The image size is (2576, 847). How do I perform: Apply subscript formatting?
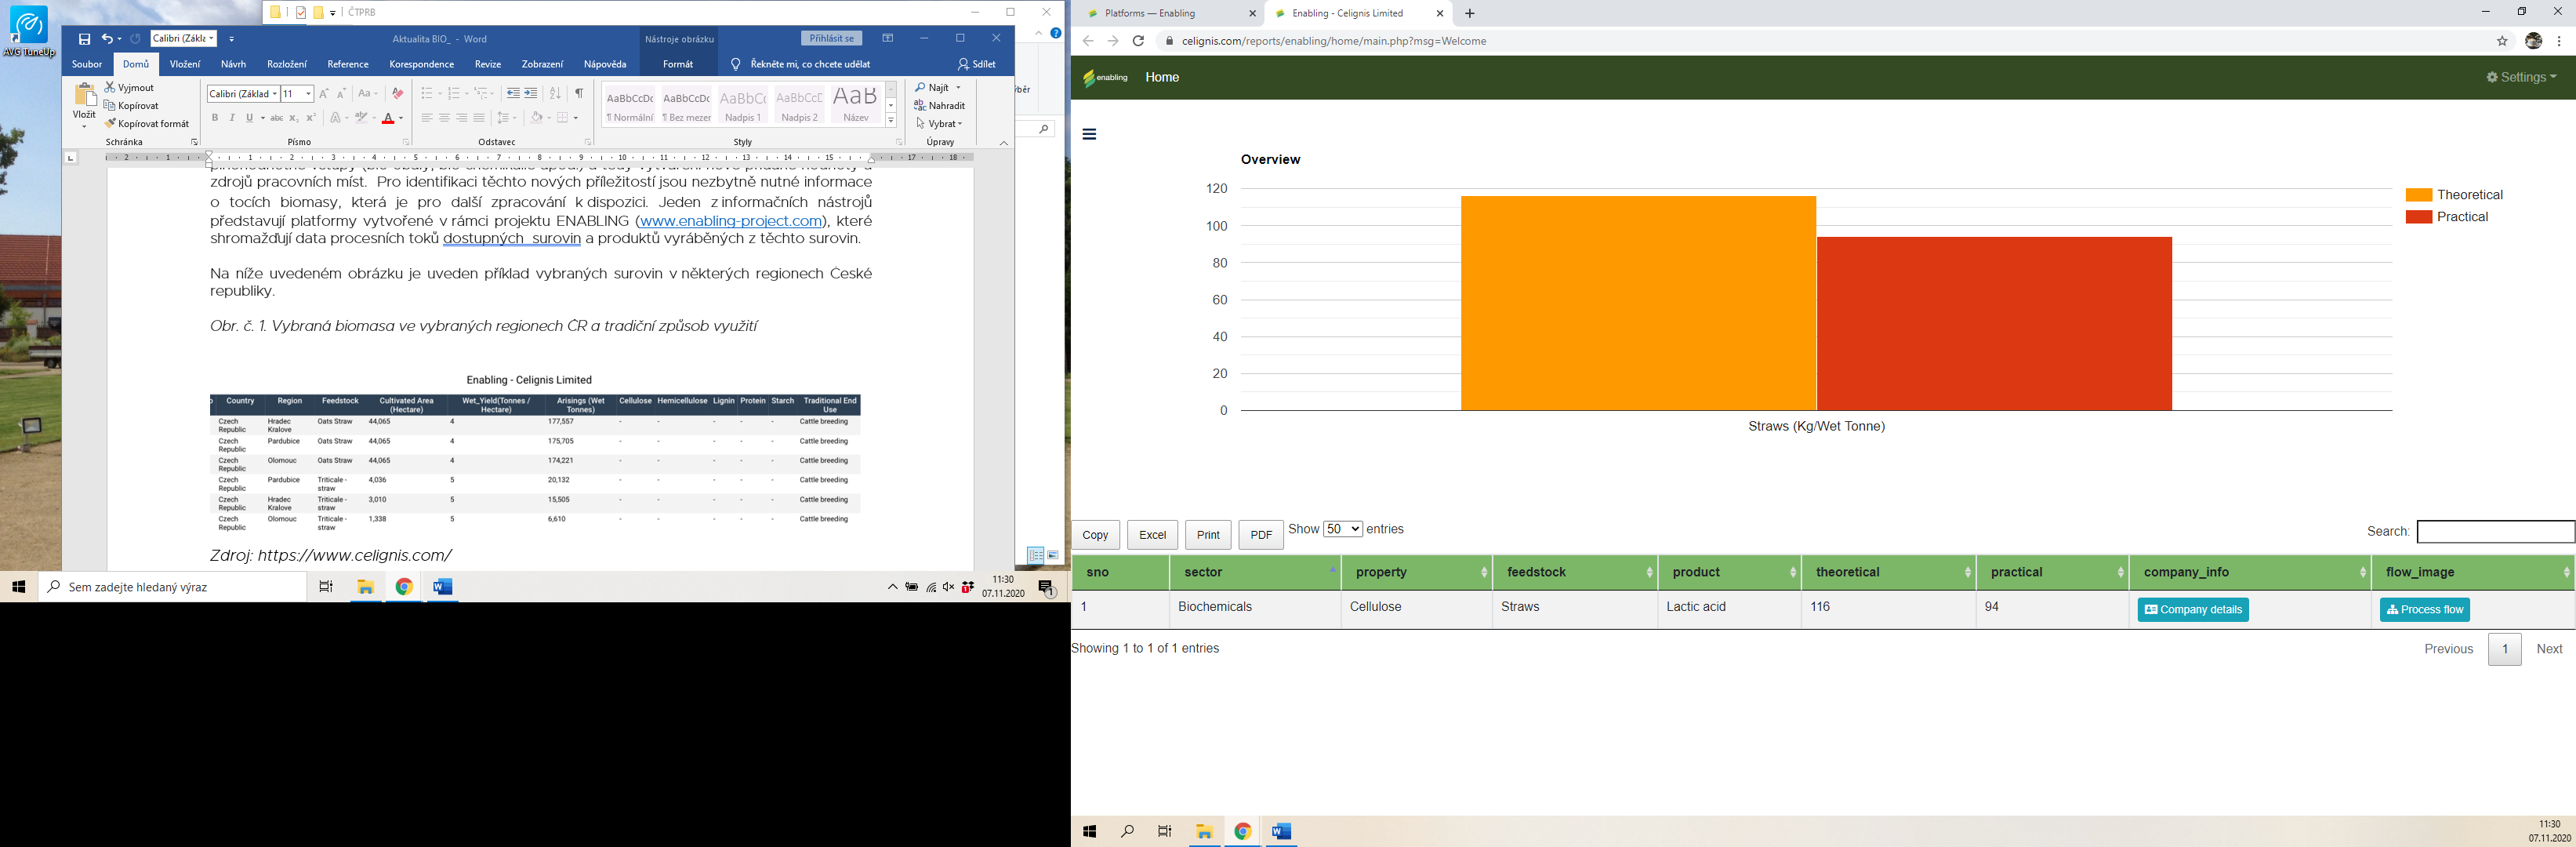tap(294, 118)
